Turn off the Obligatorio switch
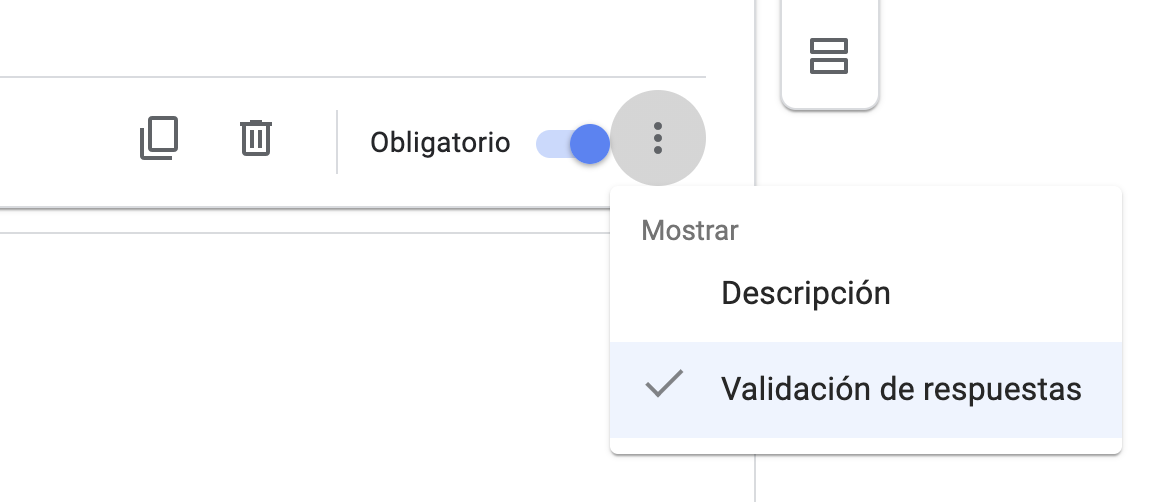The height and width of the screenshot is (502, 1164). (573, 144)
